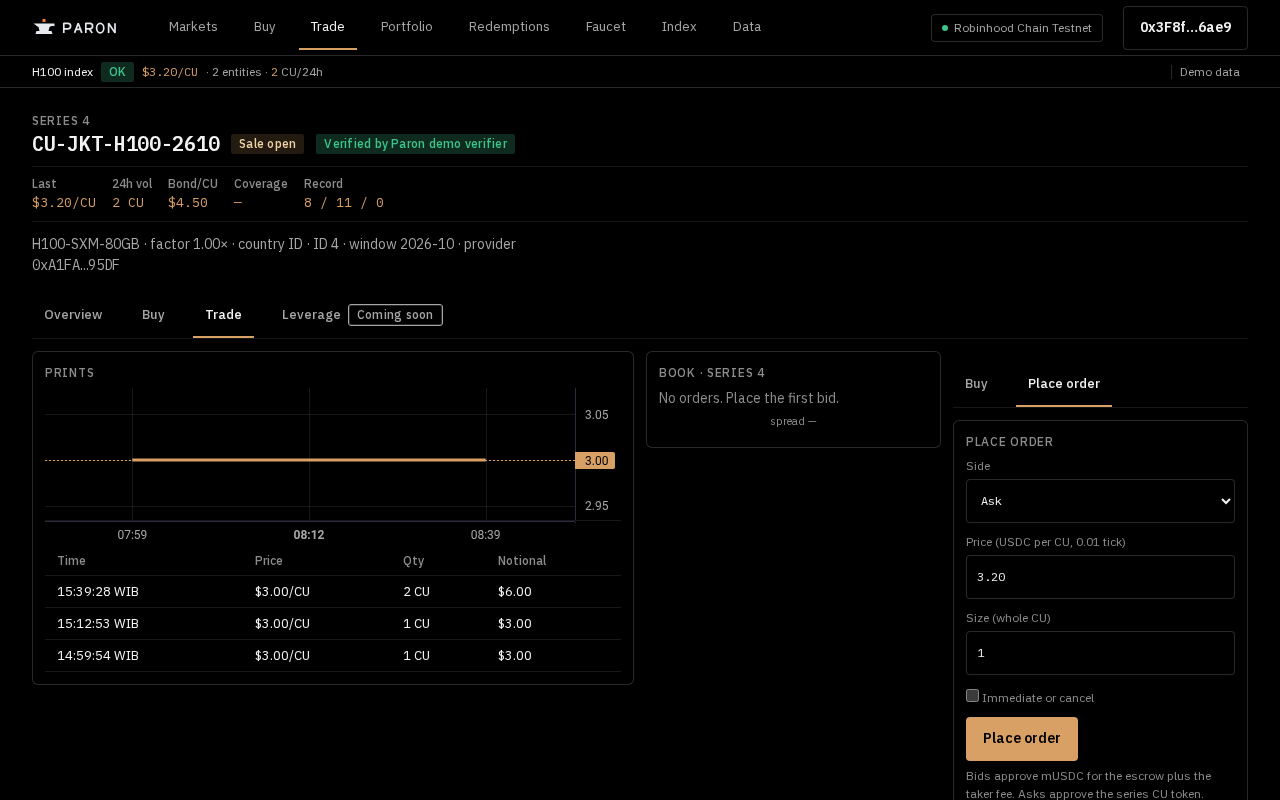Click the Notional column header
The image size is (1280, 800).
click(x=522, y=561)
